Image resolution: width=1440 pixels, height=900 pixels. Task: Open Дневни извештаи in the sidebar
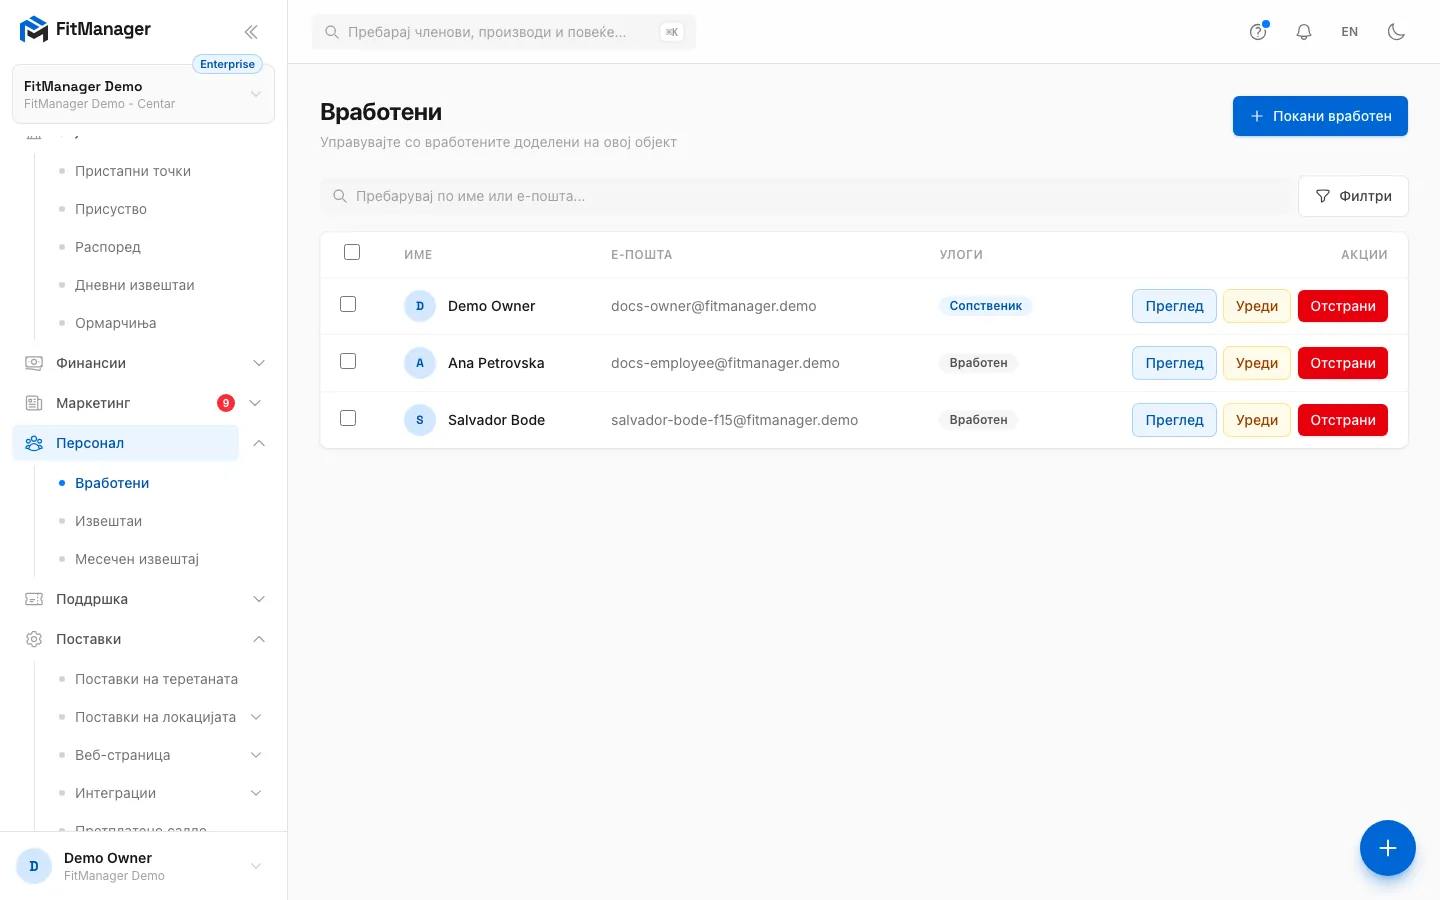(x=135, y=285)
